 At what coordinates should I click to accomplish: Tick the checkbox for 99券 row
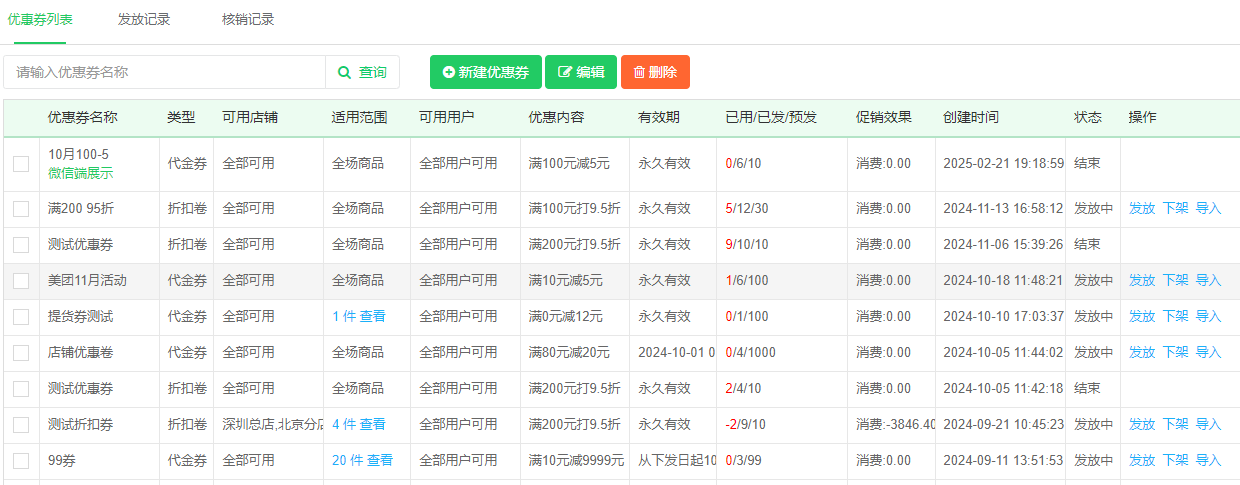pos(21,461)
